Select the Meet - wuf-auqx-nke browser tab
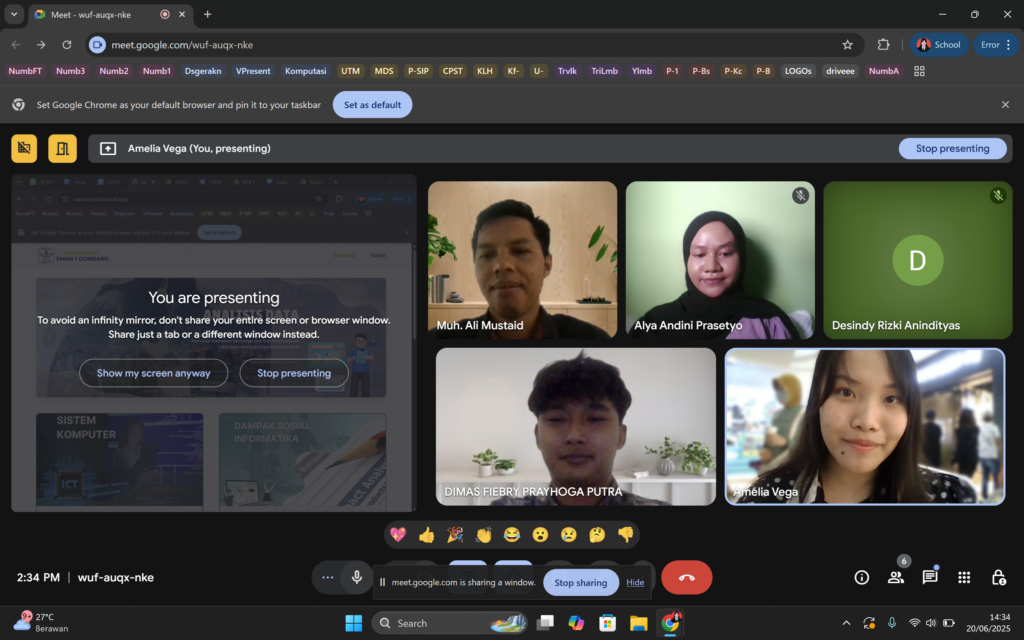The image size is (1024, 640). pyautogui.click(x=100, y=14)
